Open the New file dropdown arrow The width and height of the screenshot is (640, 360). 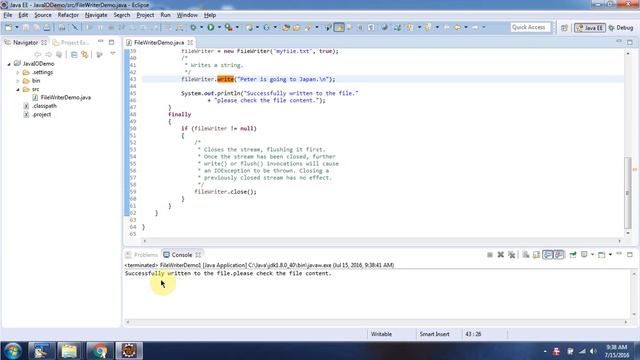click(x=17, y=27)
